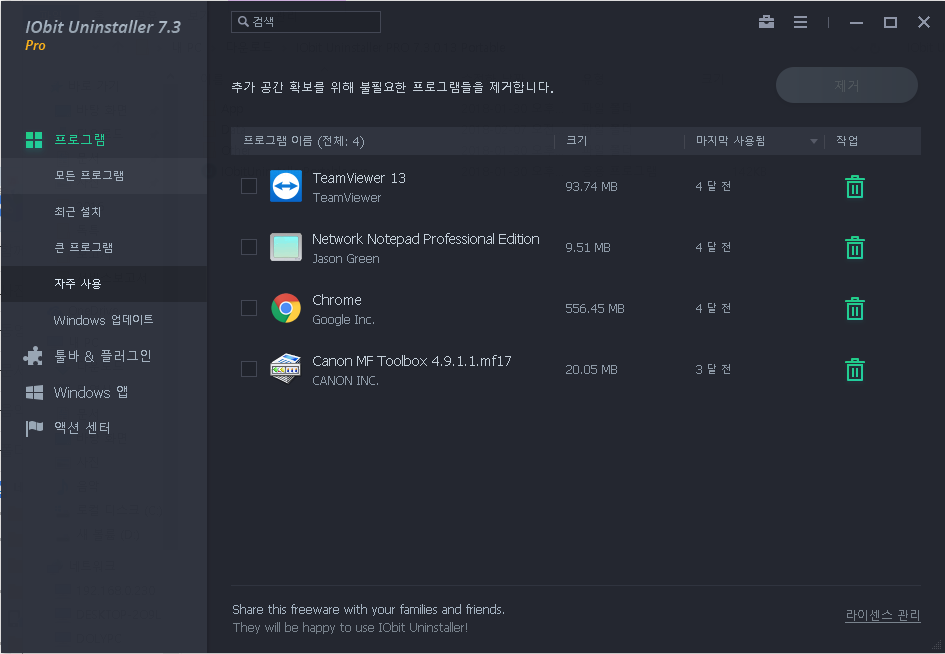Click the 작업 column header

pyautogui.click(x=847, y=141)
